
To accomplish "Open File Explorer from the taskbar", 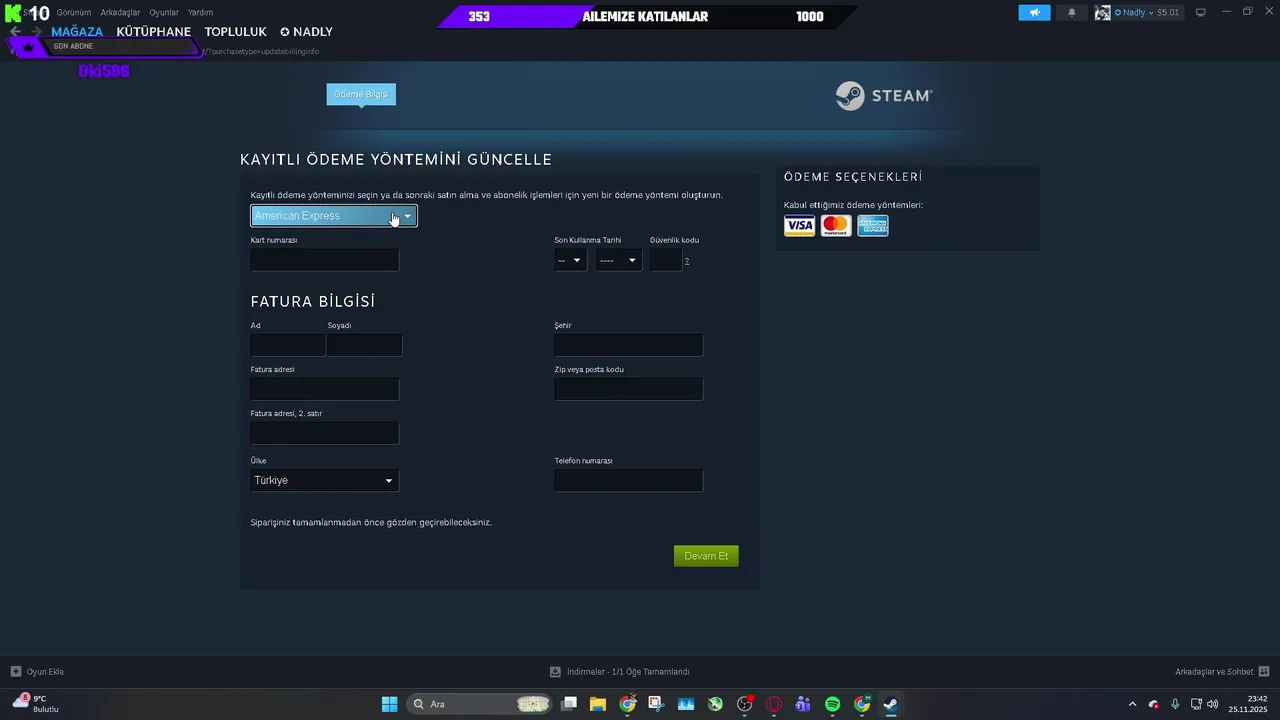I will [598, 704].
